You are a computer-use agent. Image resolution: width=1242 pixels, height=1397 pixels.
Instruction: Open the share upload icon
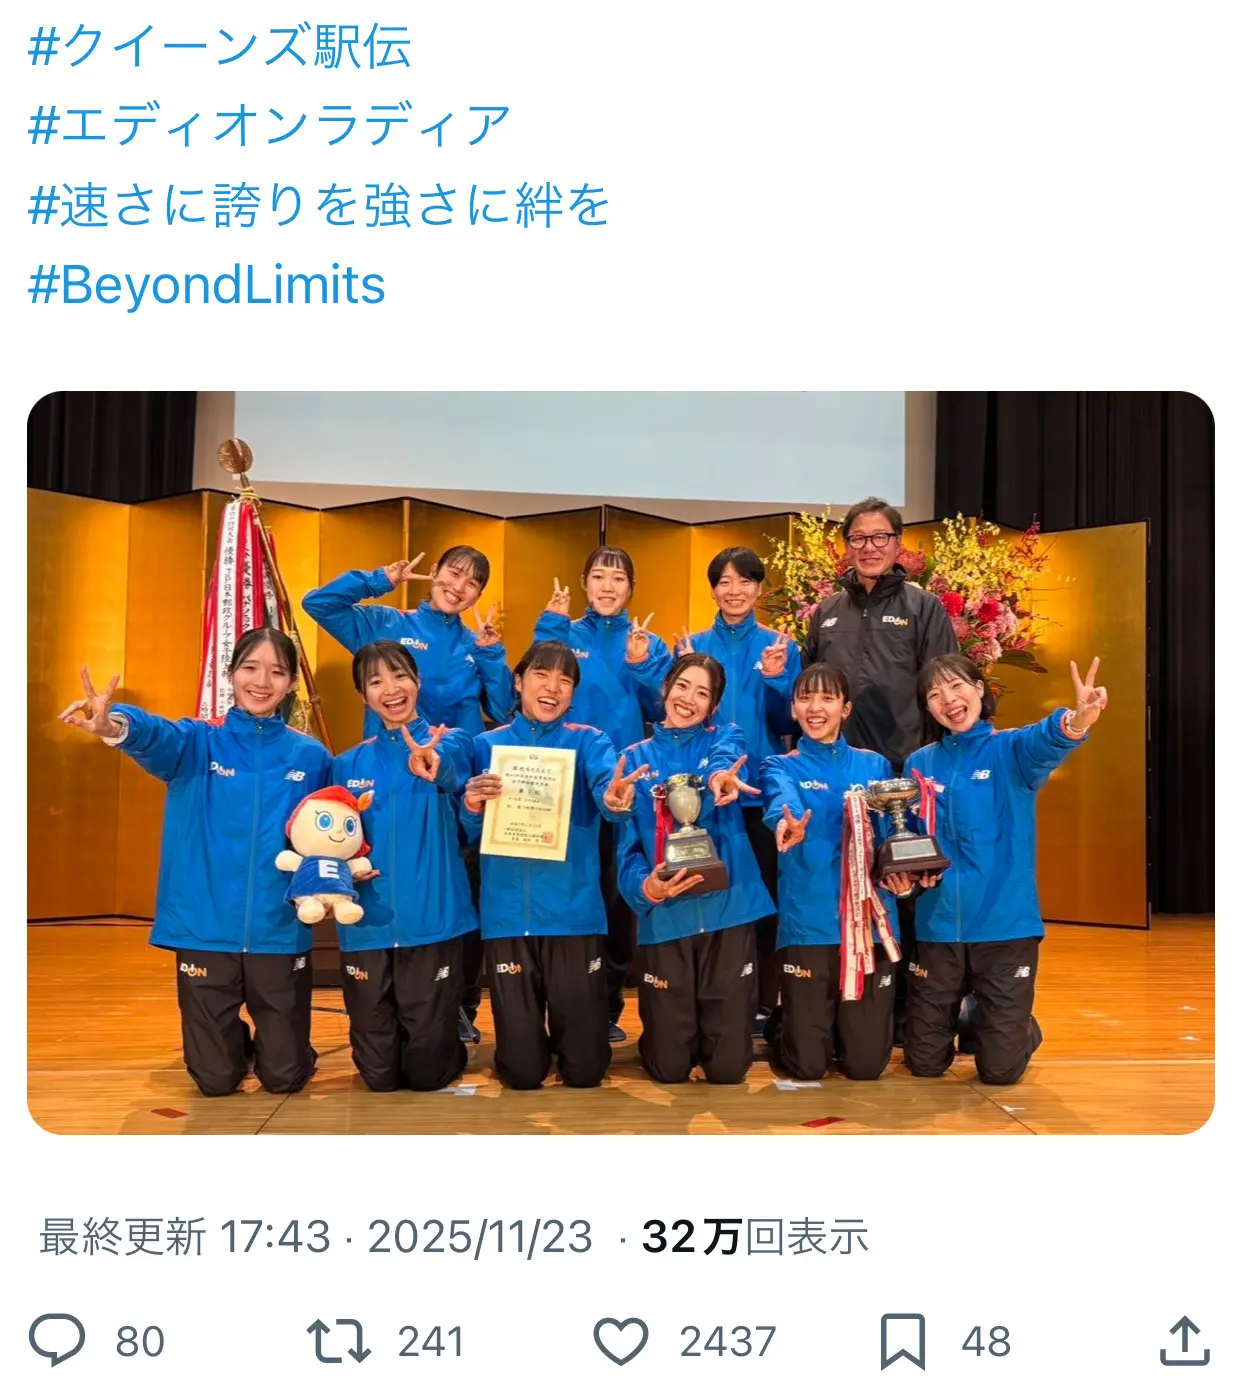pyautogui.click(x=1184, y=1341)
